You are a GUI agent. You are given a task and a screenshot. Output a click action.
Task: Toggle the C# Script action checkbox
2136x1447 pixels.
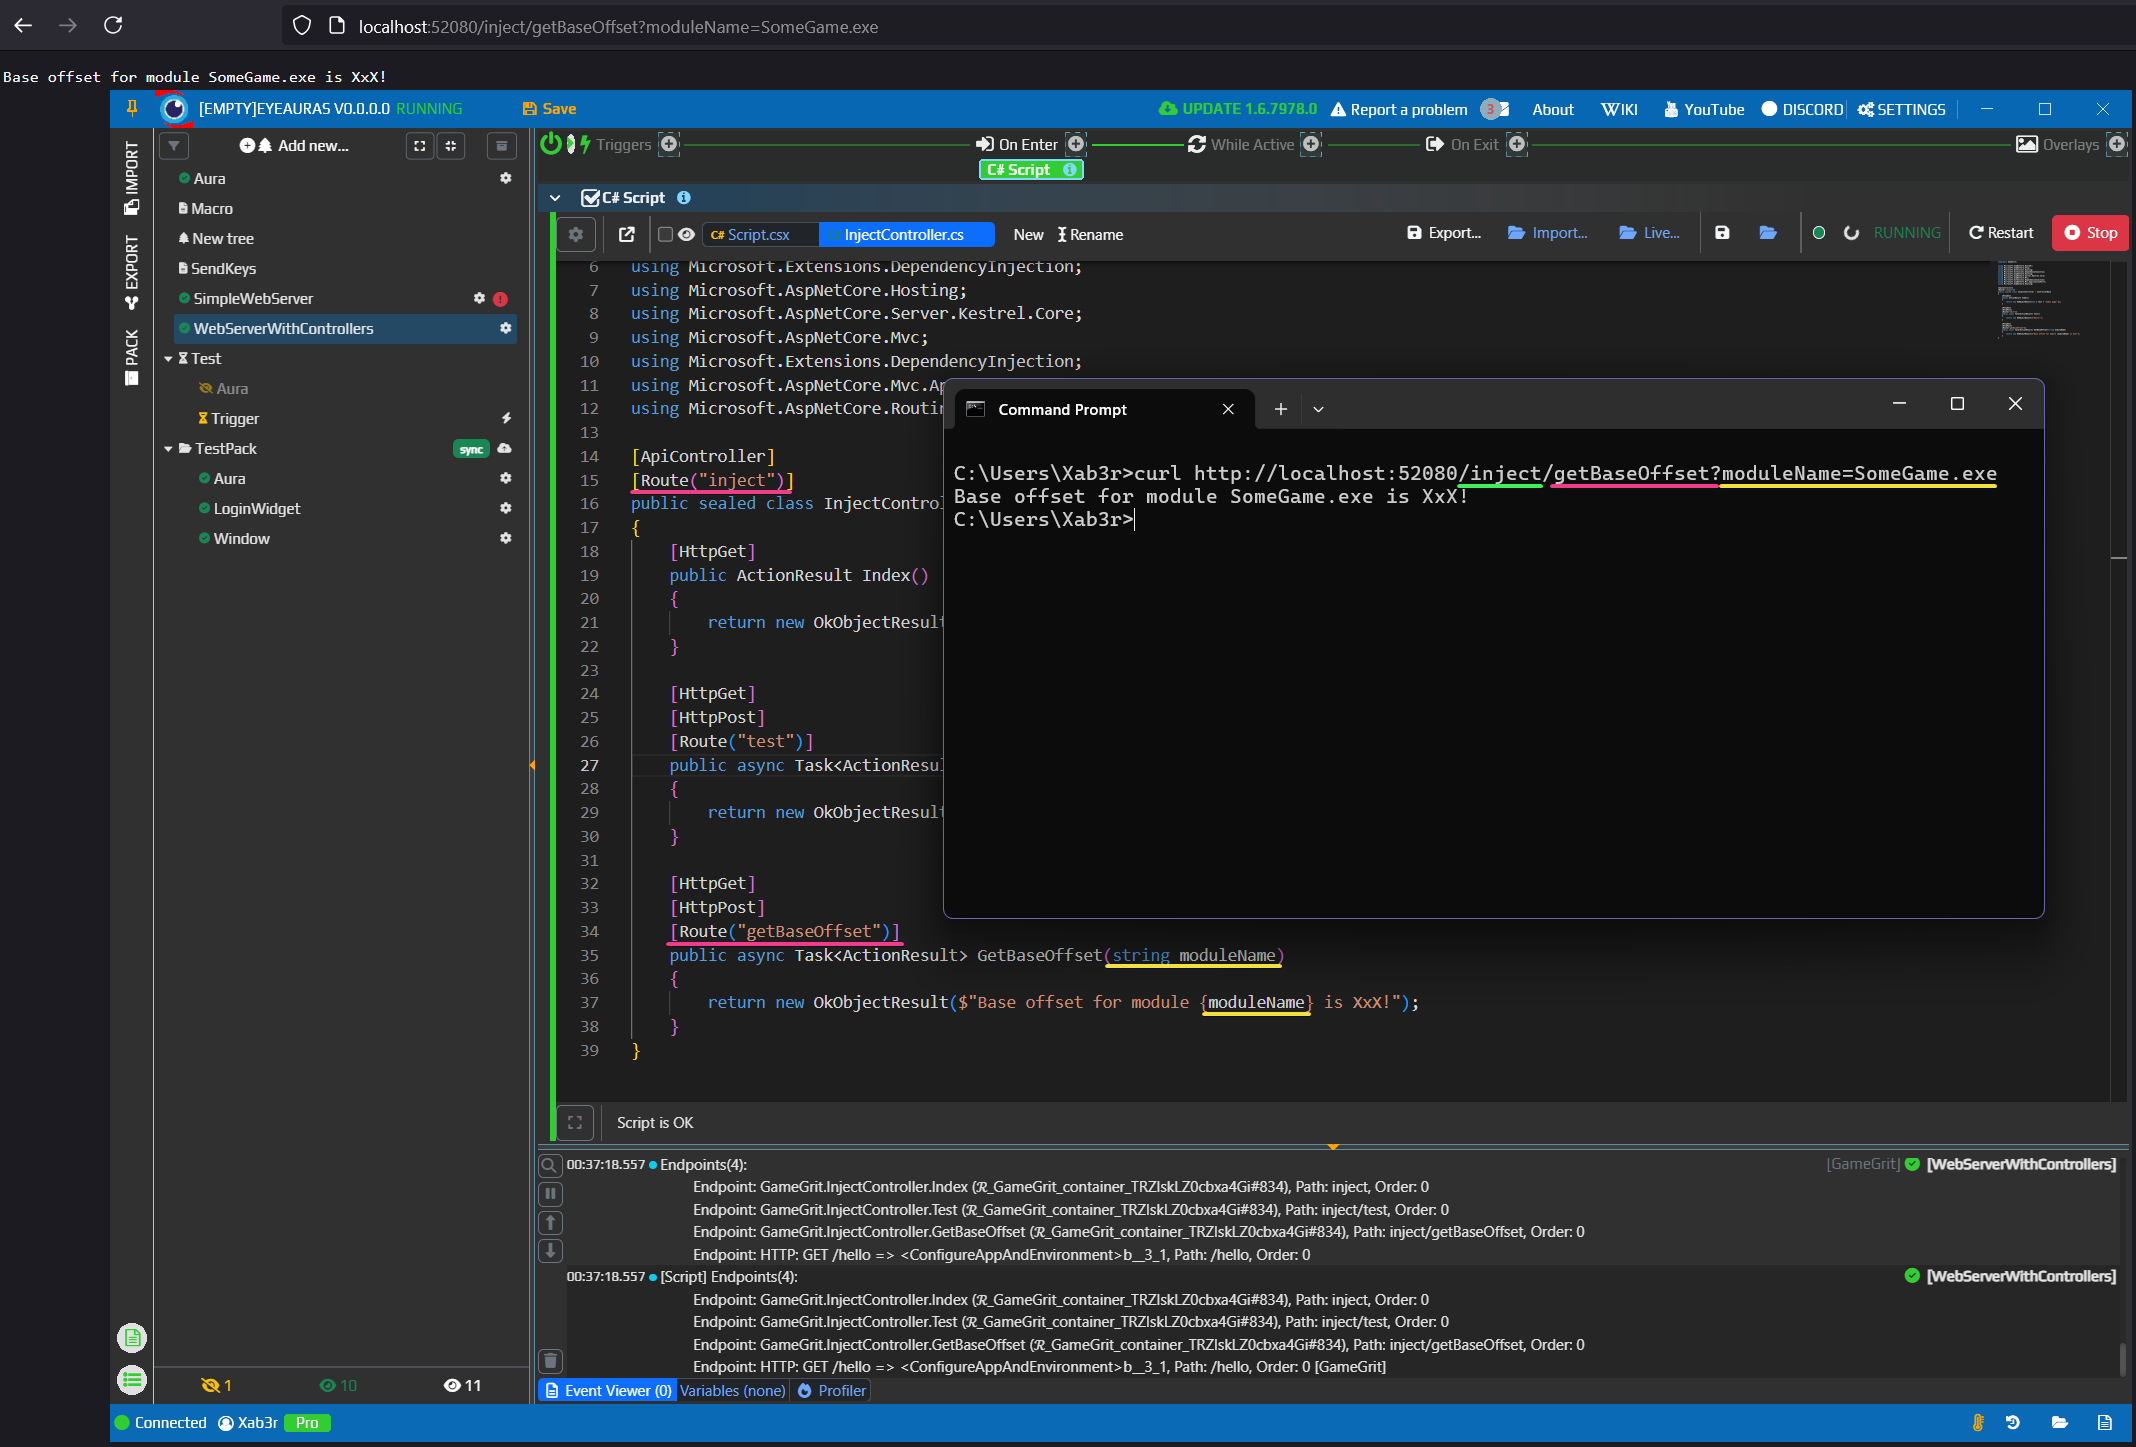[x=591, y=198]
